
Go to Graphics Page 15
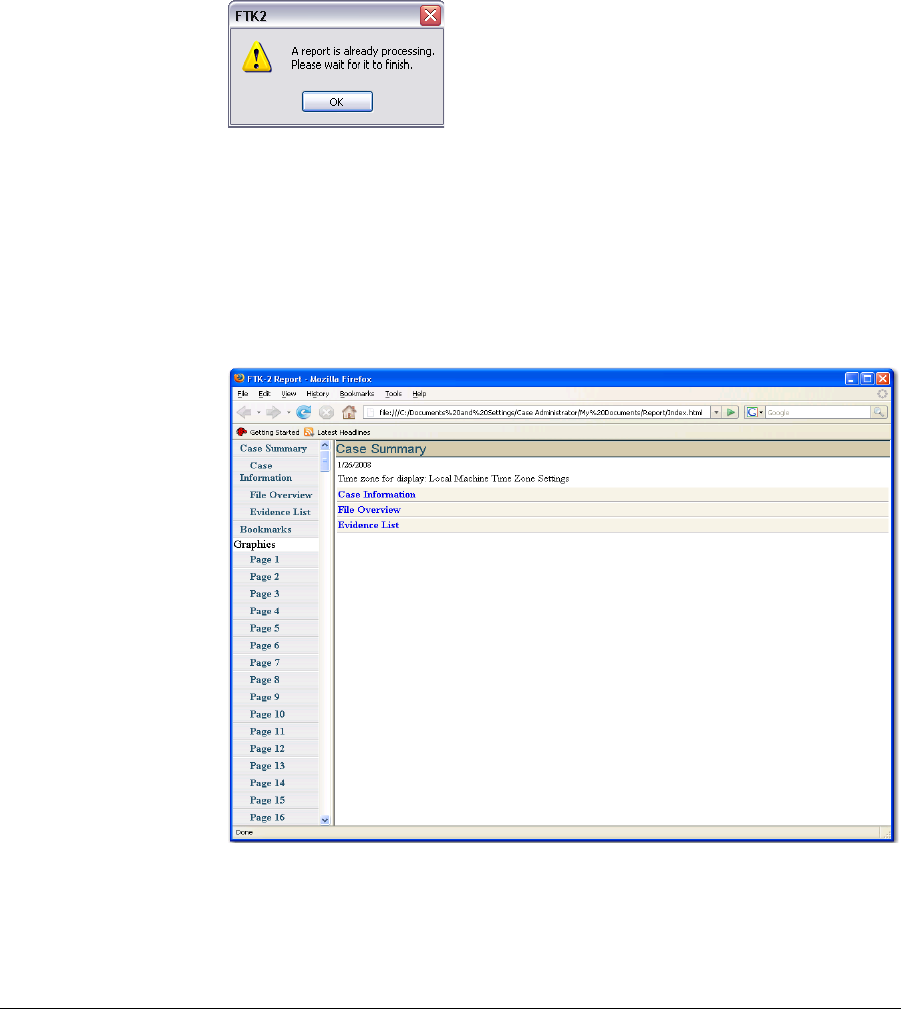click(x=267, y=801)
